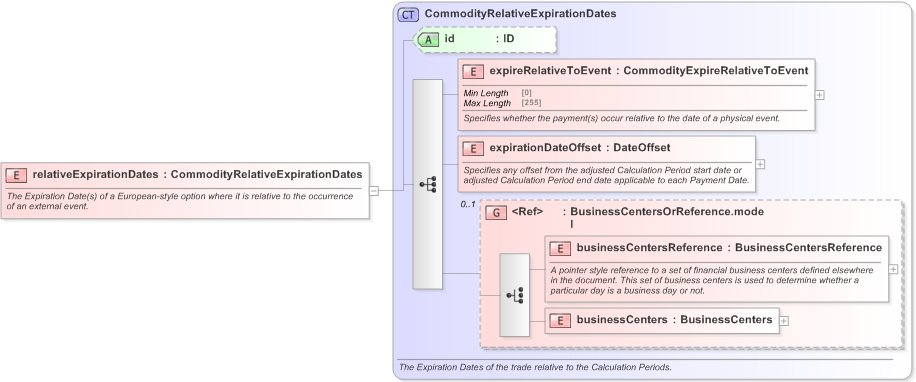This screenshot has height=382, width=916.
Task: Click the CT icon beside CommodityRelativeExpirationDates
Action: click(x=408, y=14)
